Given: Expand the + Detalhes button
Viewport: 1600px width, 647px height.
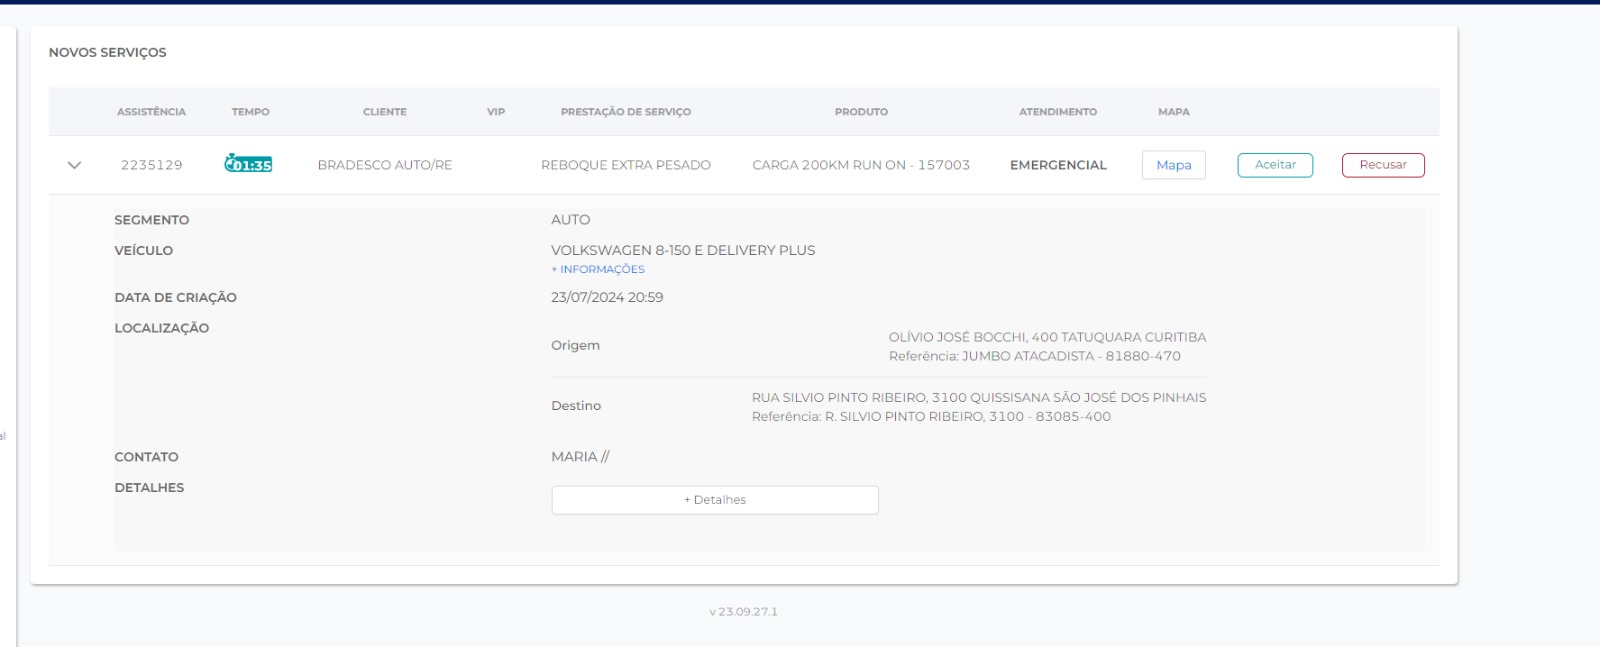Looking at the screenshot, I should 715,500.
